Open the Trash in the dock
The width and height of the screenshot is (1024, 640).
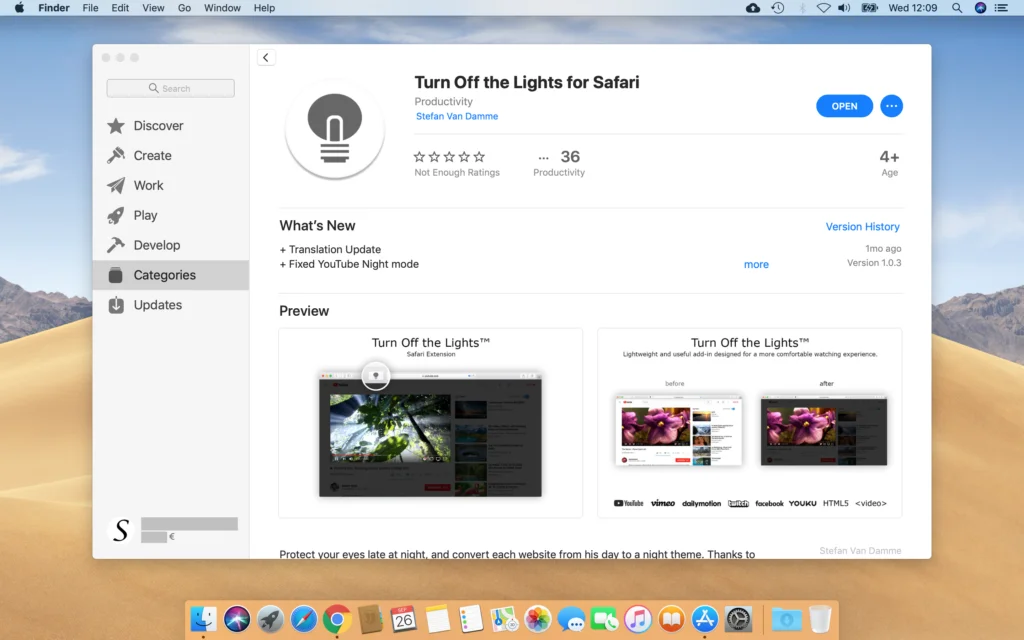click(820, 618)
